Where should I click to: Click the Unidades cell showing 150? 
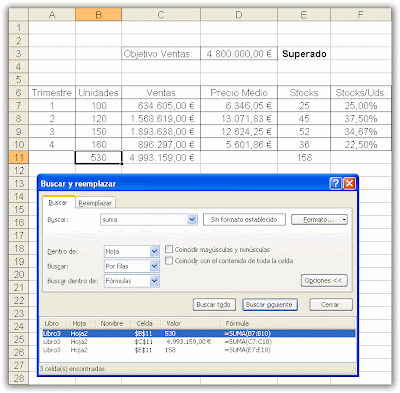[99, 132]
